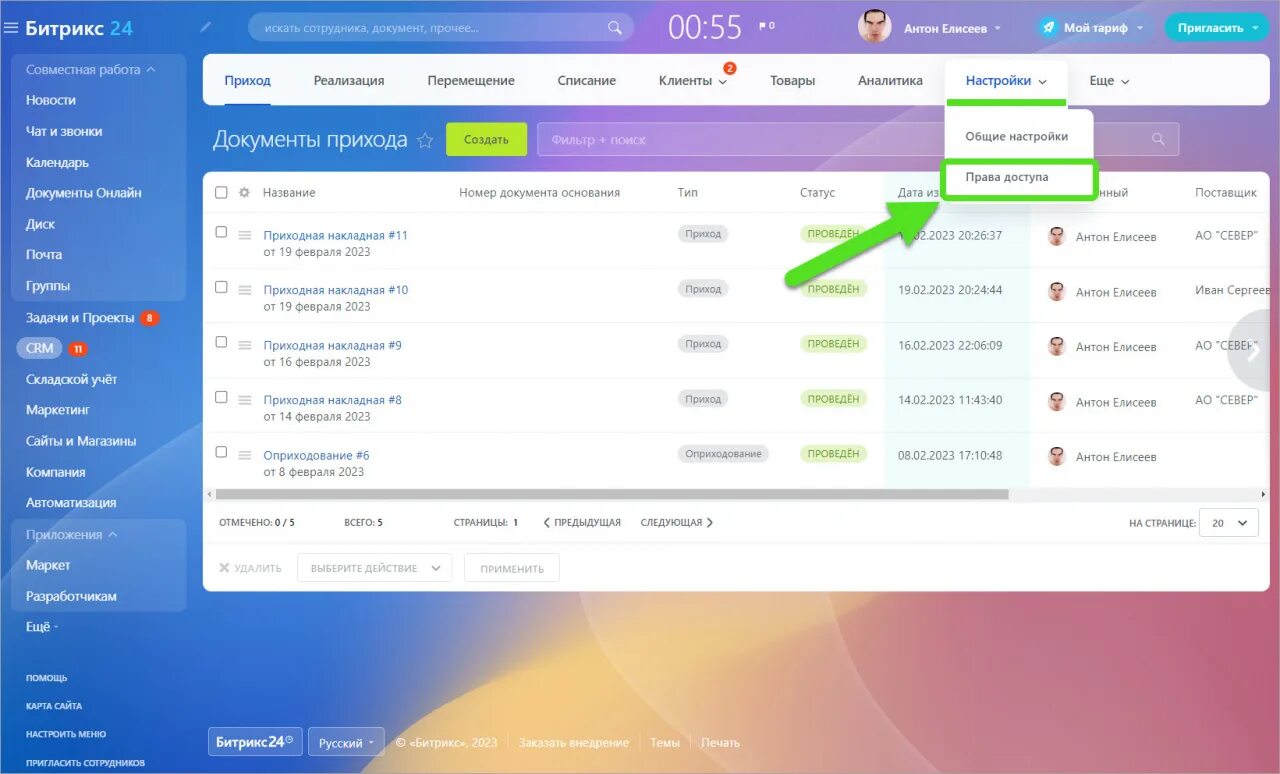Viewport: 1280px width, 774px height.
Task: Click the pencil edit icon in header
Action: (206, 27)
